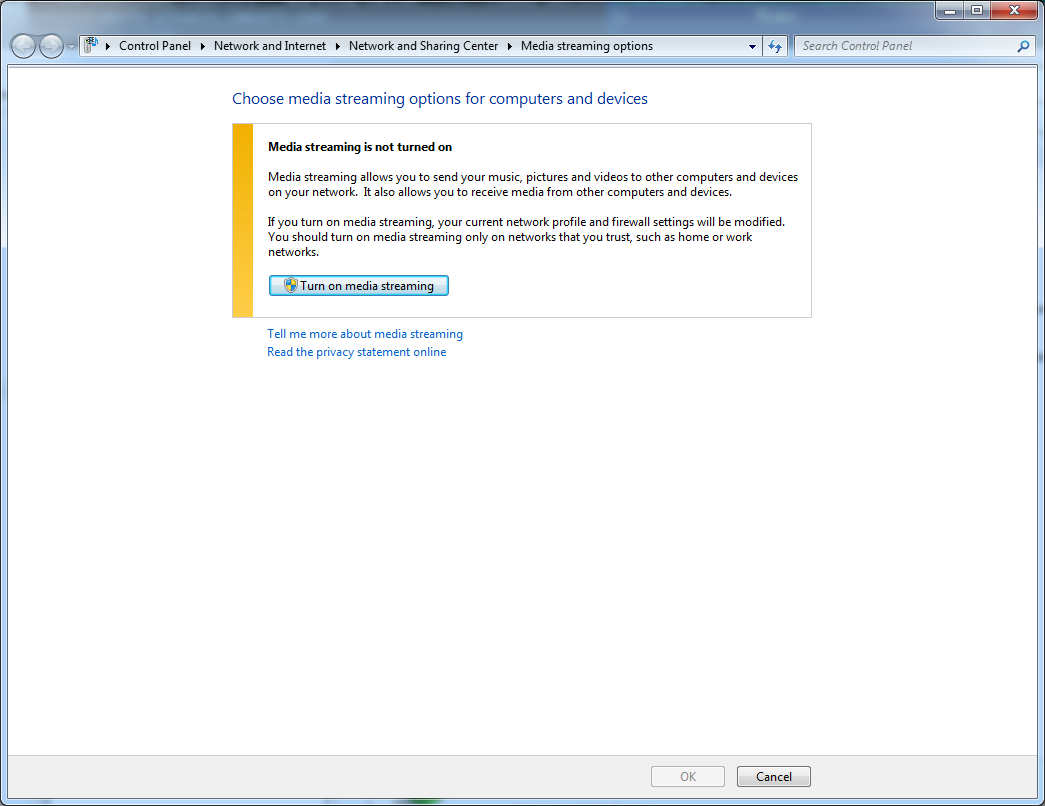Expand the arrow after Control Panel breadcrumb
This screenshot has height=806, width=1045.
click(203, 46)
